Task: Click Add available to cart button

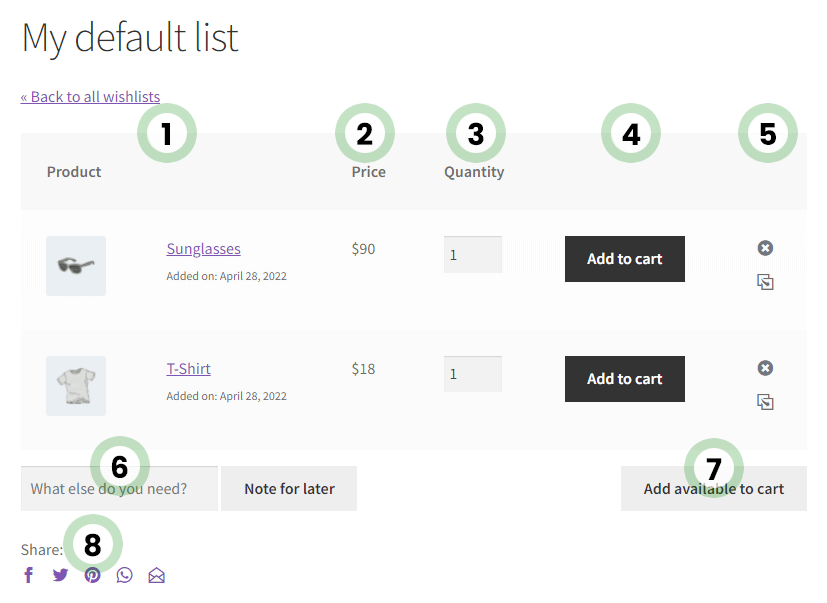Action: 714,489
